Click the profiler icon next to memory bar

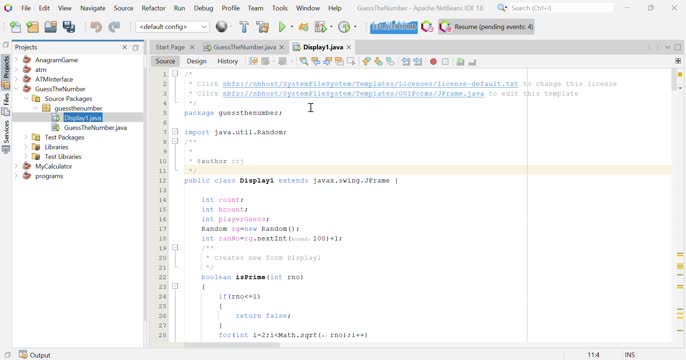click(427, 27)
